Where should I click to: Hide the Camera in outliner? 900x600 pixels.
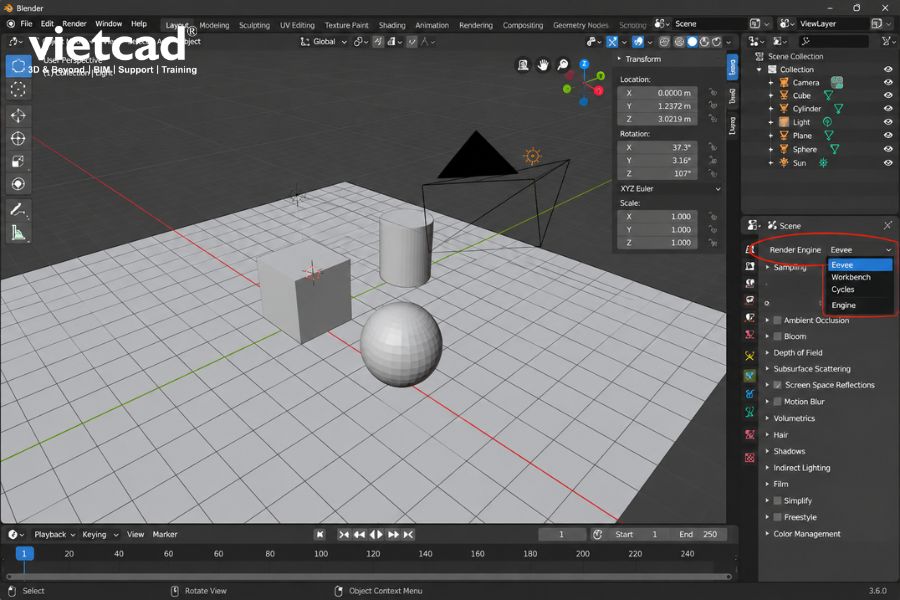[888, 82]
